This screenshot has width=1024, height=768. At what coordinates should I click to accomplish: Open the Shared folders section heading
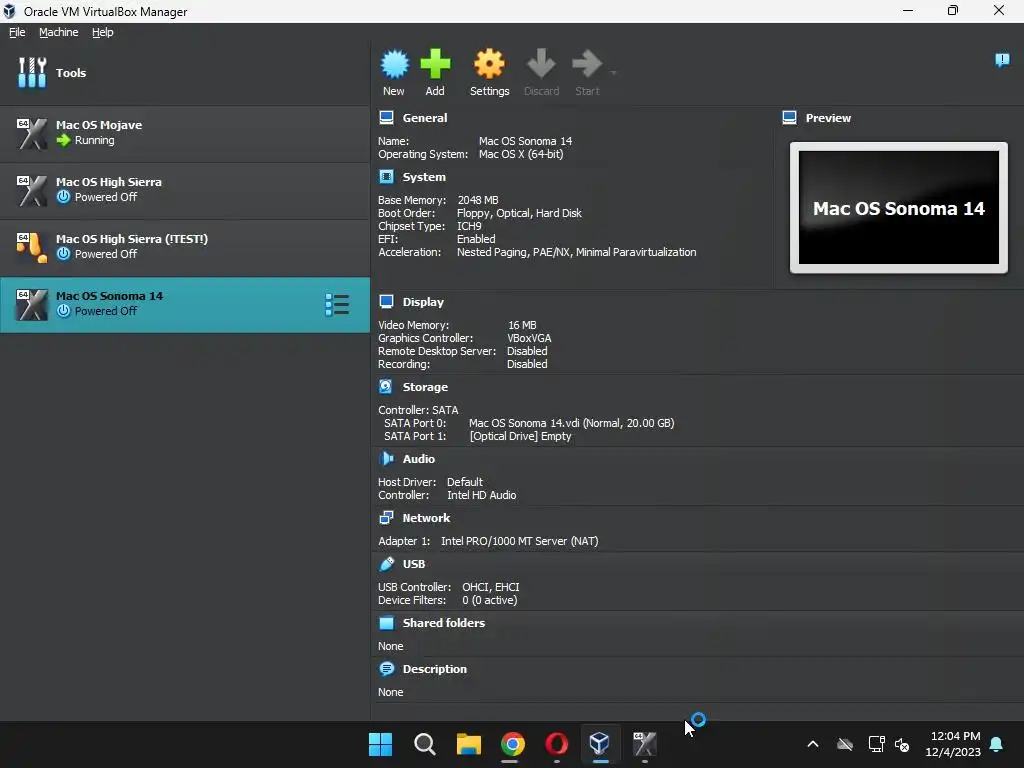pyautogui.click(x=443, y=623)
